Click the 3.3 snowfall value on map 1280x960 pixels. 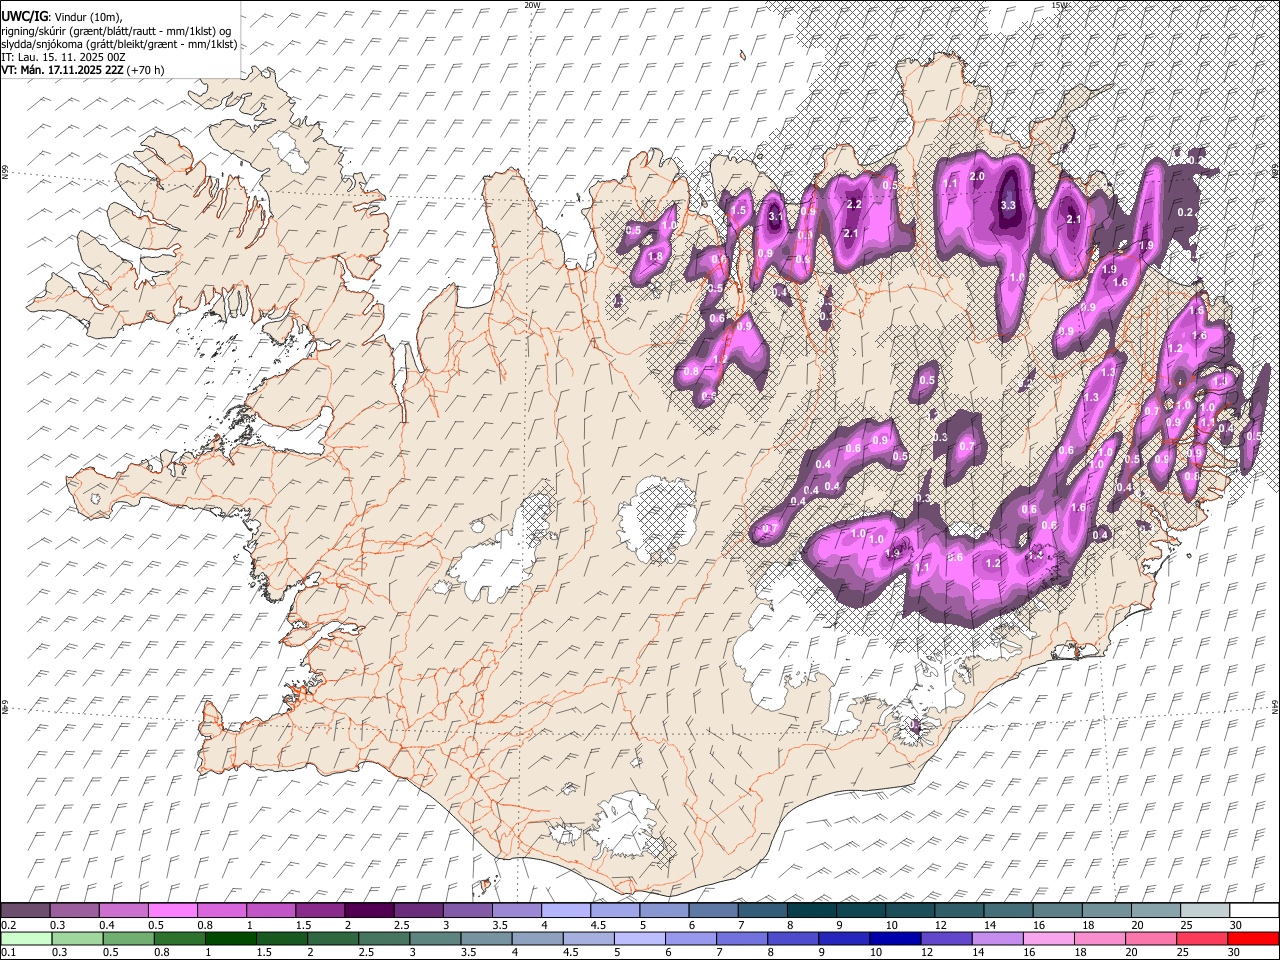1008,205
